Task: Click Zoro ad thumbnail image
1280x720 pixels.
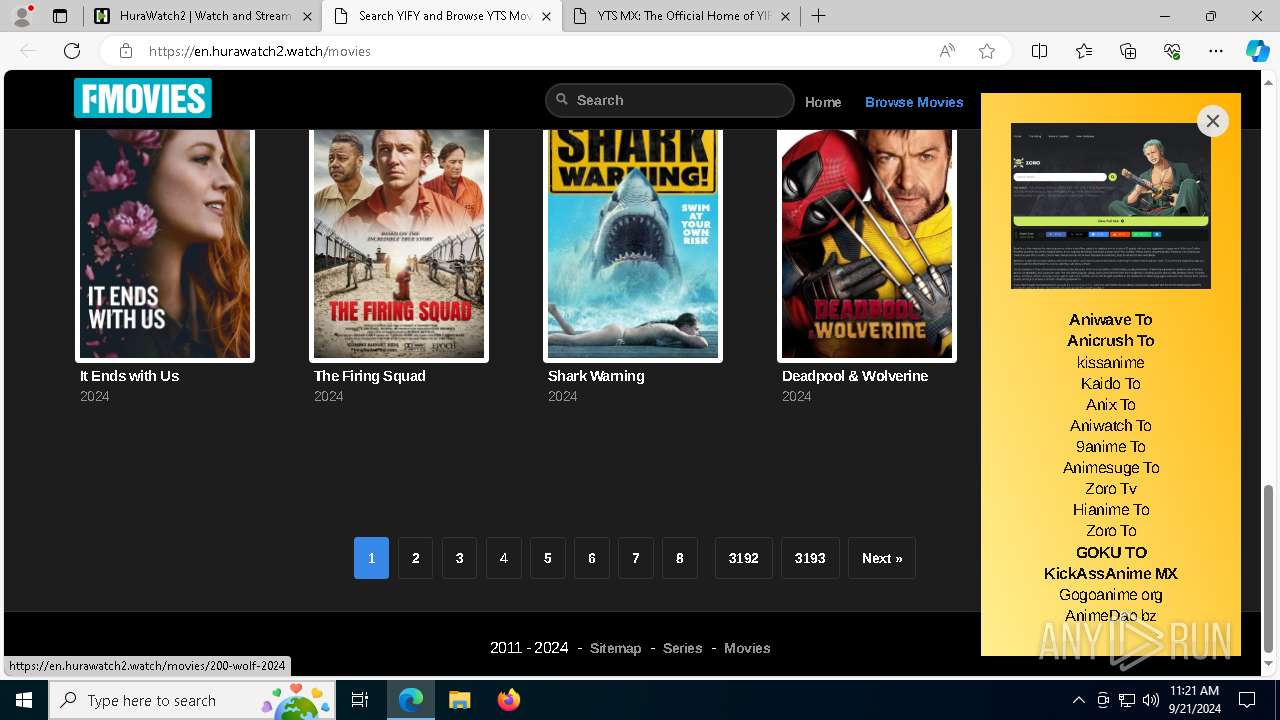Action: tap(1111, 206)
